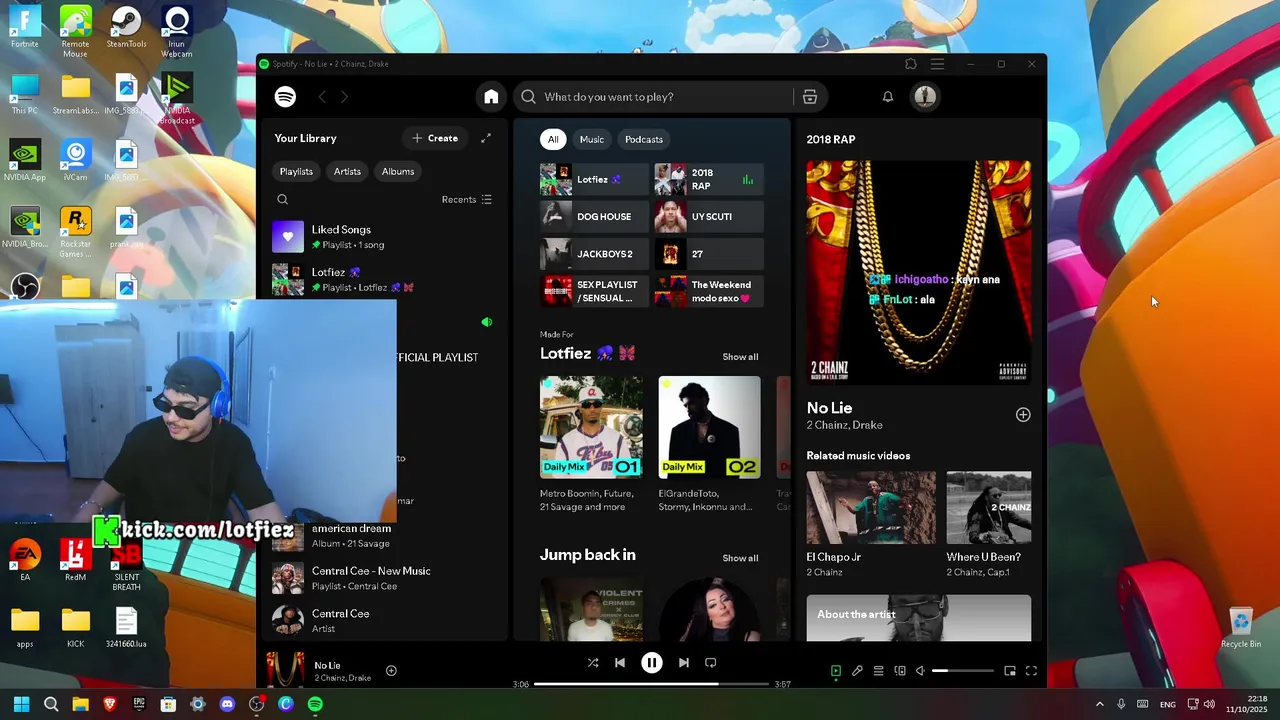Open Brave browser from the taskbar

pyautogui.click(x=110, y=705)
